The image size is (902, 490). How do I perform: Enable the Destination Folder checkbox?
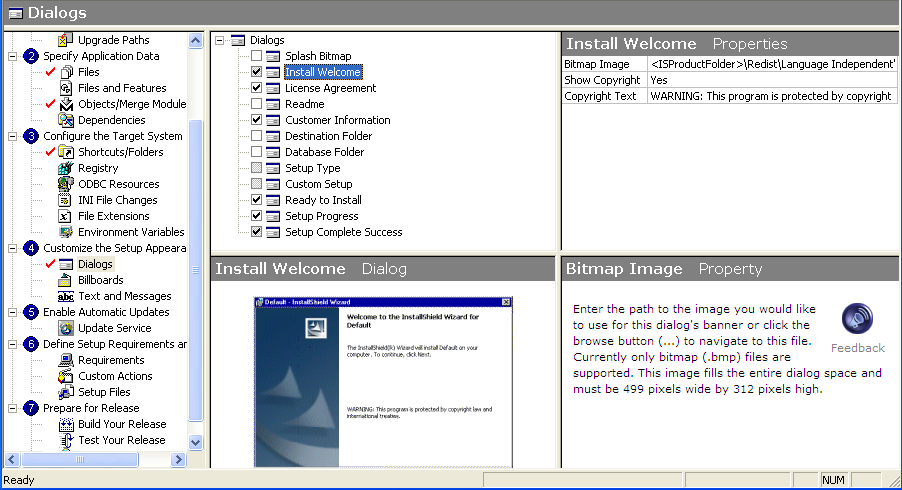coord(257,136)
